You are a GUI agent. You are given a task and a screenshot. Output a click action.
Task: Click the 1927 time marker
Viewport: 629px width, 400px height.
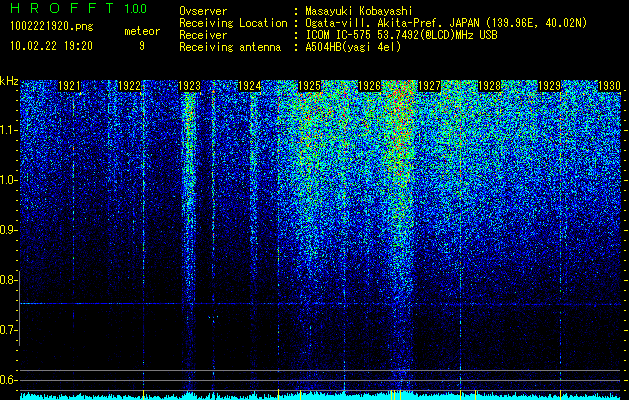429,86
